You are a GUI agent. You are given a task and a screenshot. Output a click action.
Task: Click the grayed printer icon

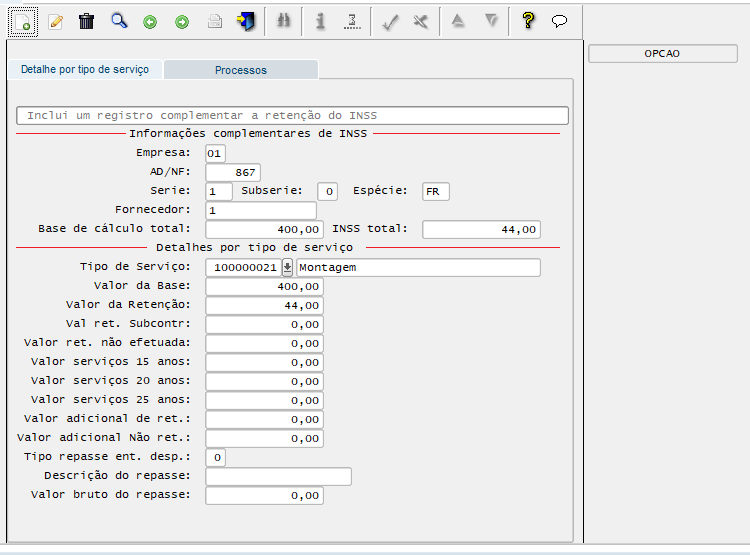point(215,22)
